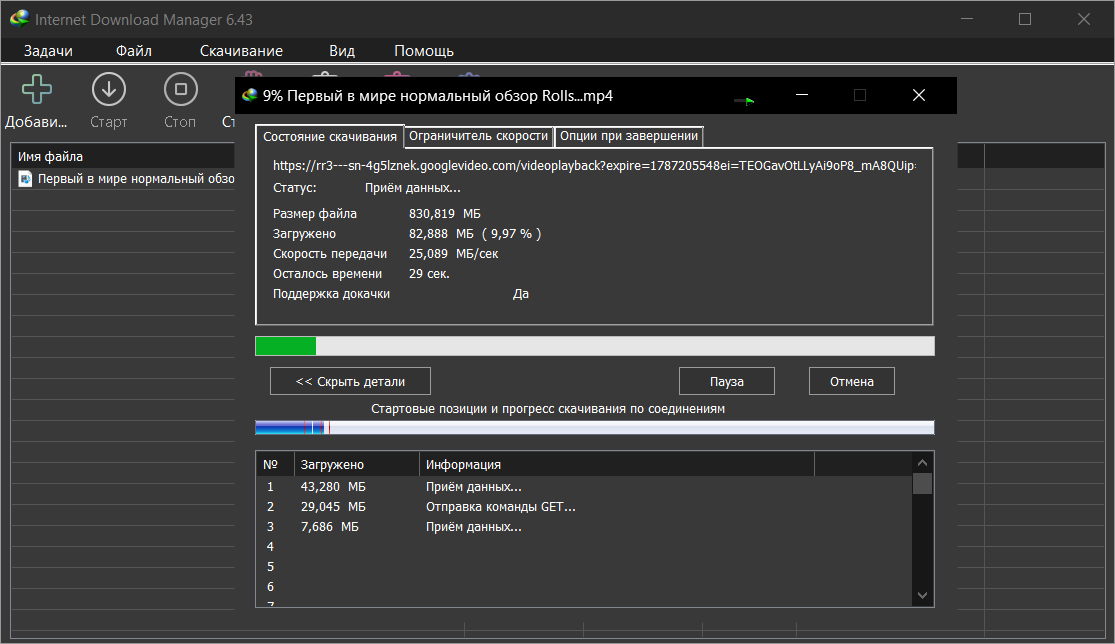This screenshot has width=1115, height=644.
Task: Click the Stop download toolbar icon
Action: 181,90
